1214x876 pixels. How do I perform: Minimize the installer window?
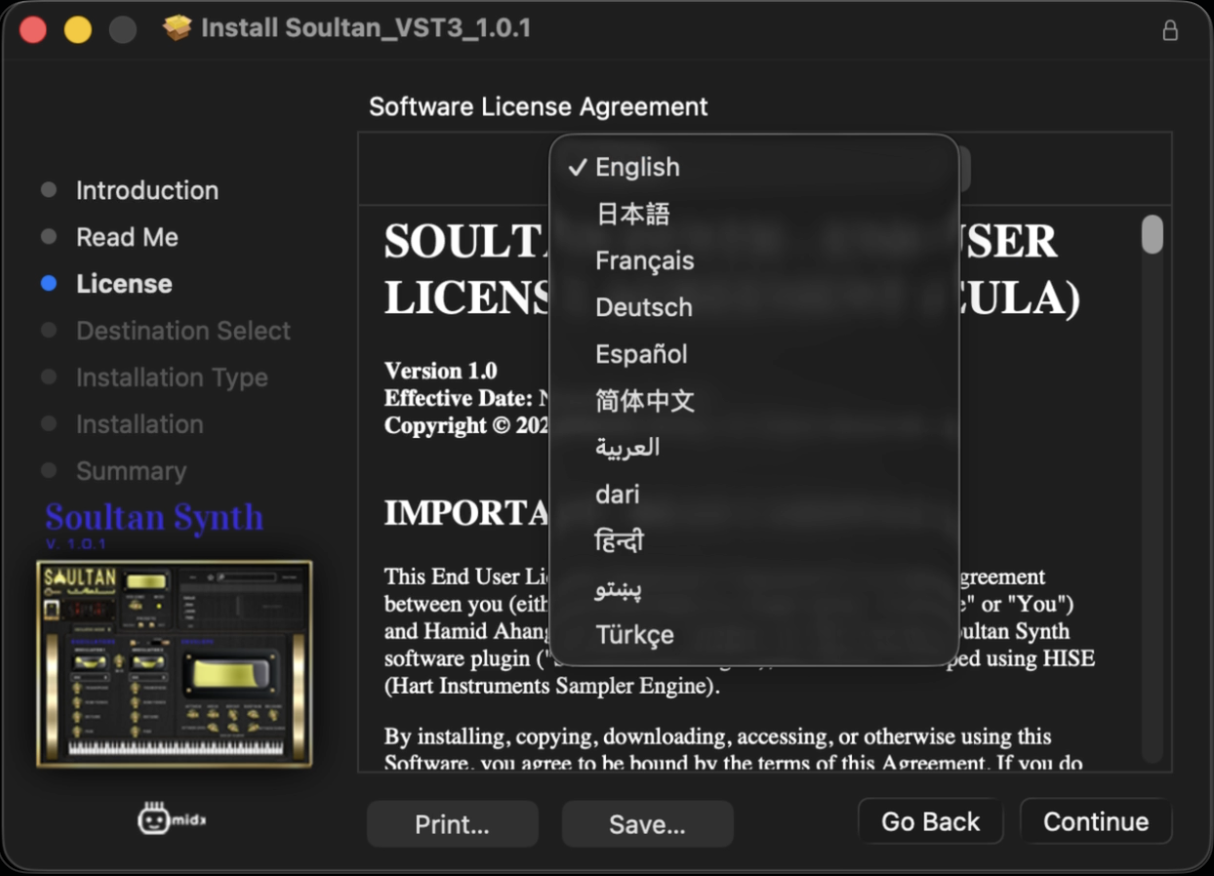78,29
